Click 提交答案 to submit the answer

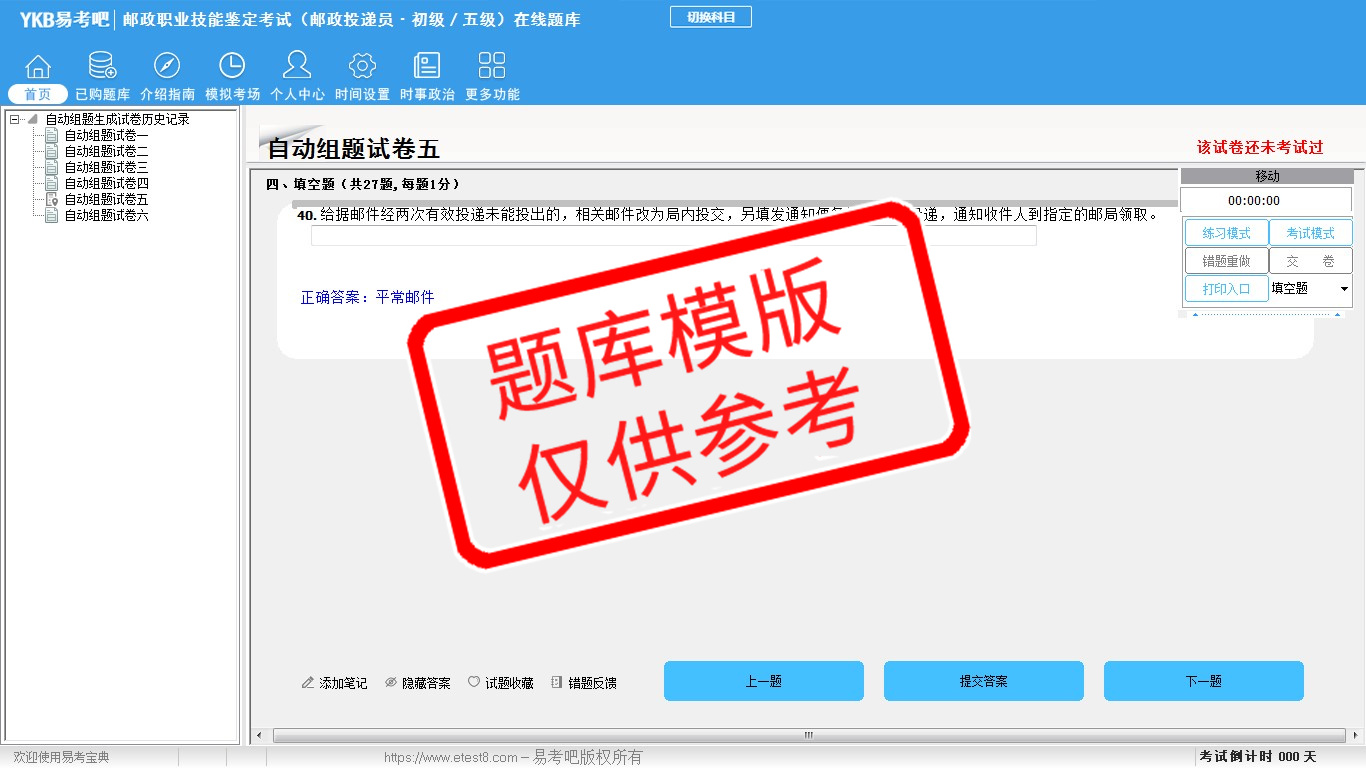(983, 681)
